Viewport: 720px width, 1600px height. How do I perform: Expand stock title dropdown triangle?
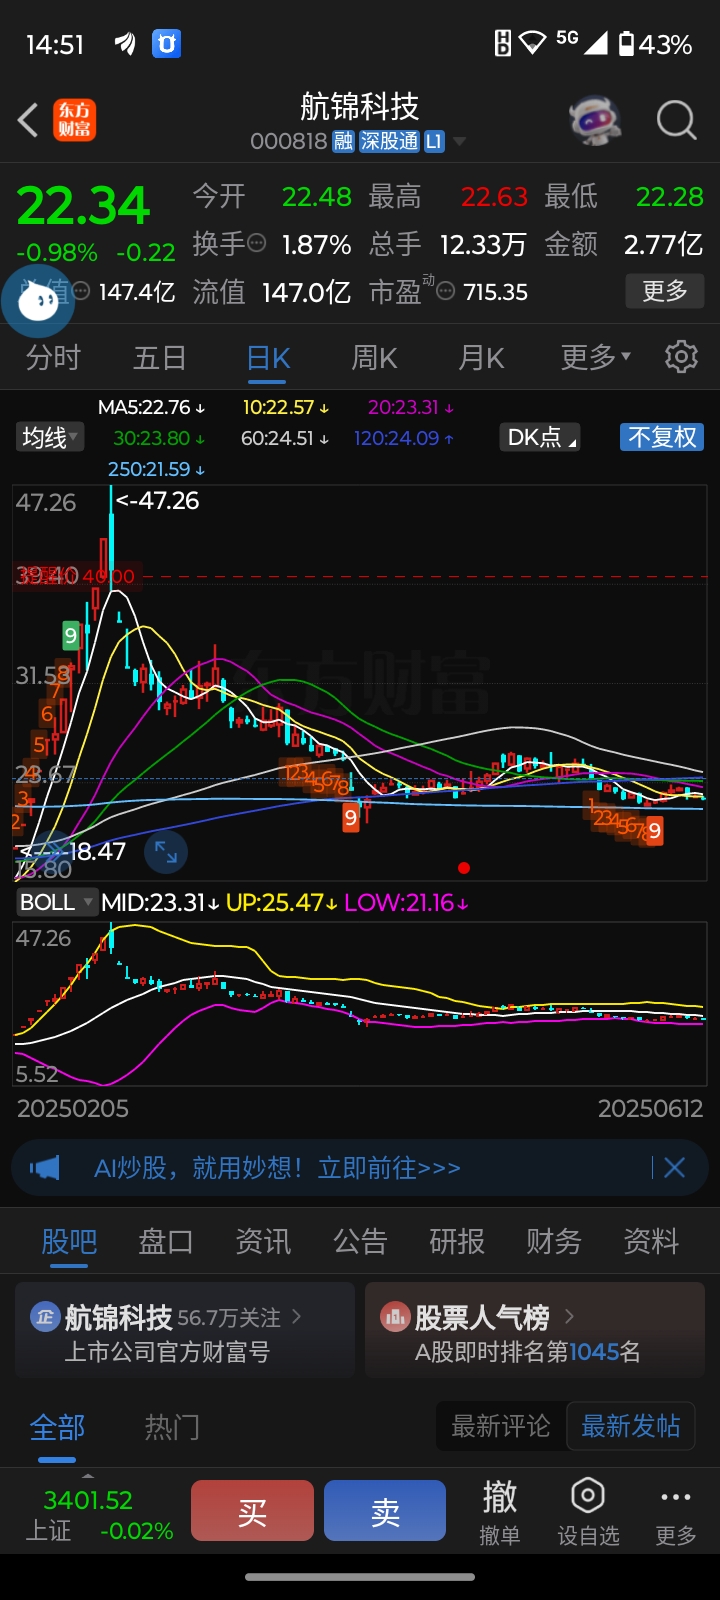[x=459, y=142]
